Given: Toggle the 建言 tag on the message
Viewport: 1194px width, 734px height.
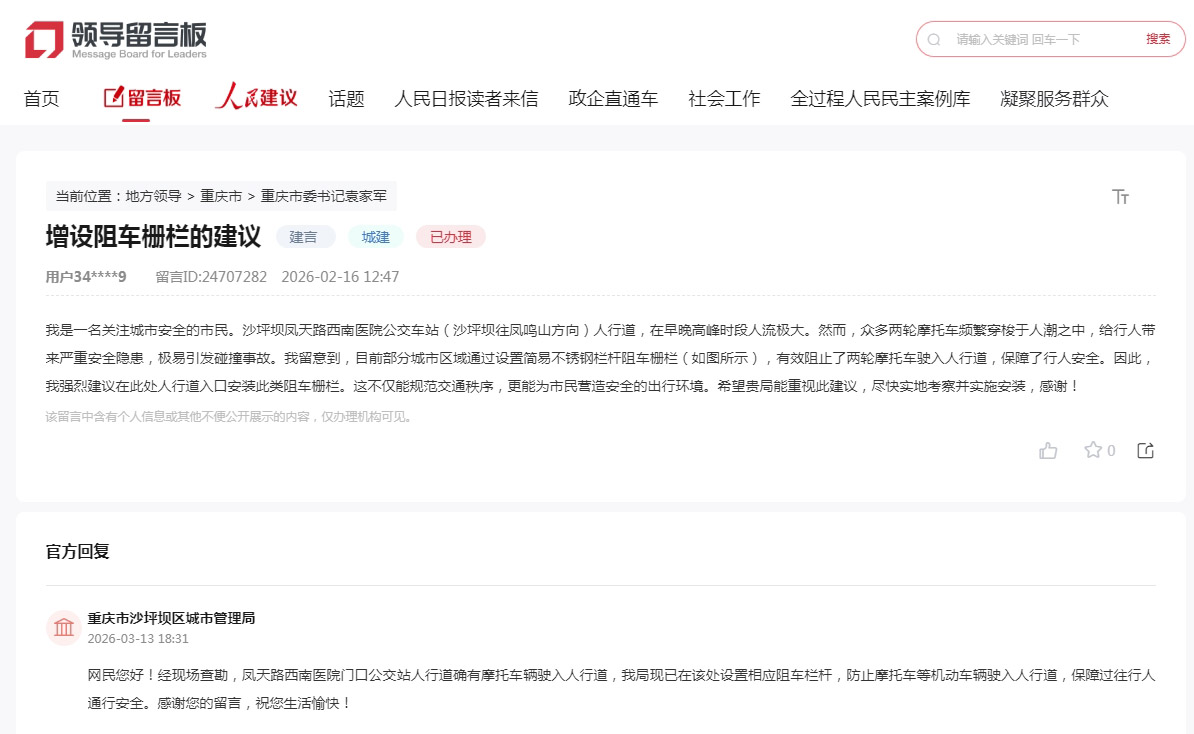Looking at the screenshot, I should (x=305, y=237).
